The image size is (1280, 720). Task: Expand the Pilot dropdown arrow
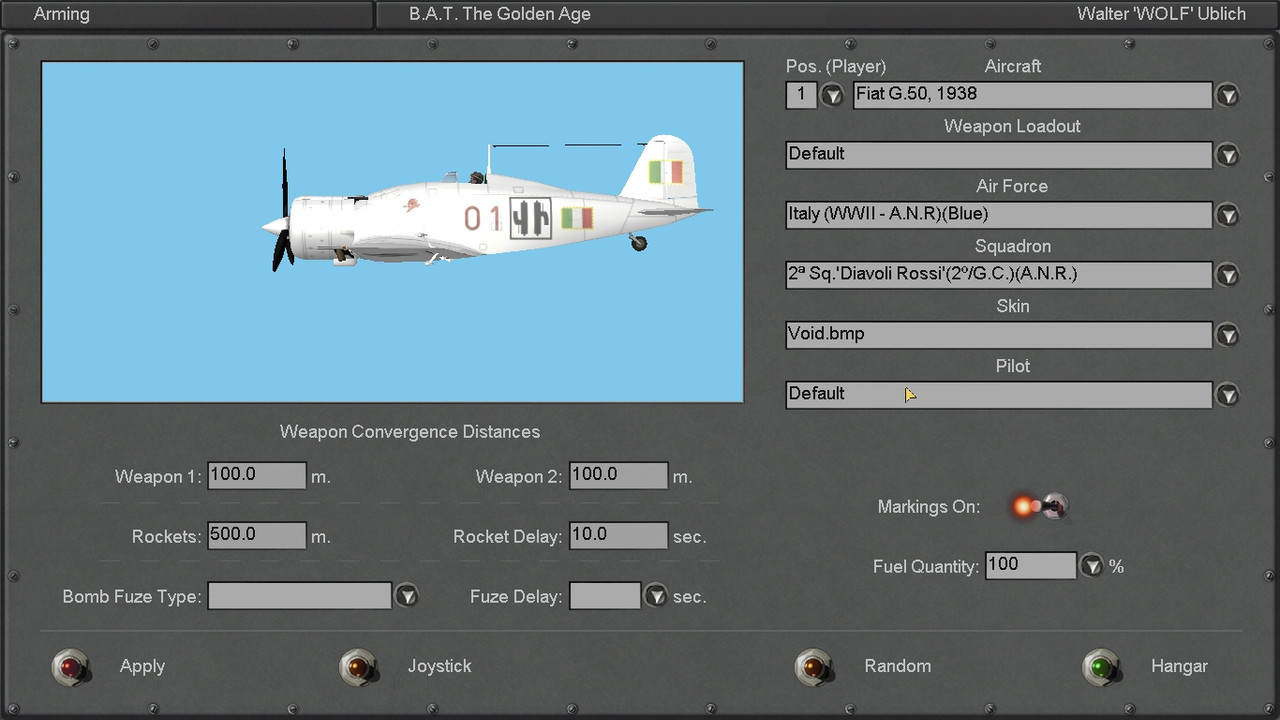click(x=1228, y=395)
